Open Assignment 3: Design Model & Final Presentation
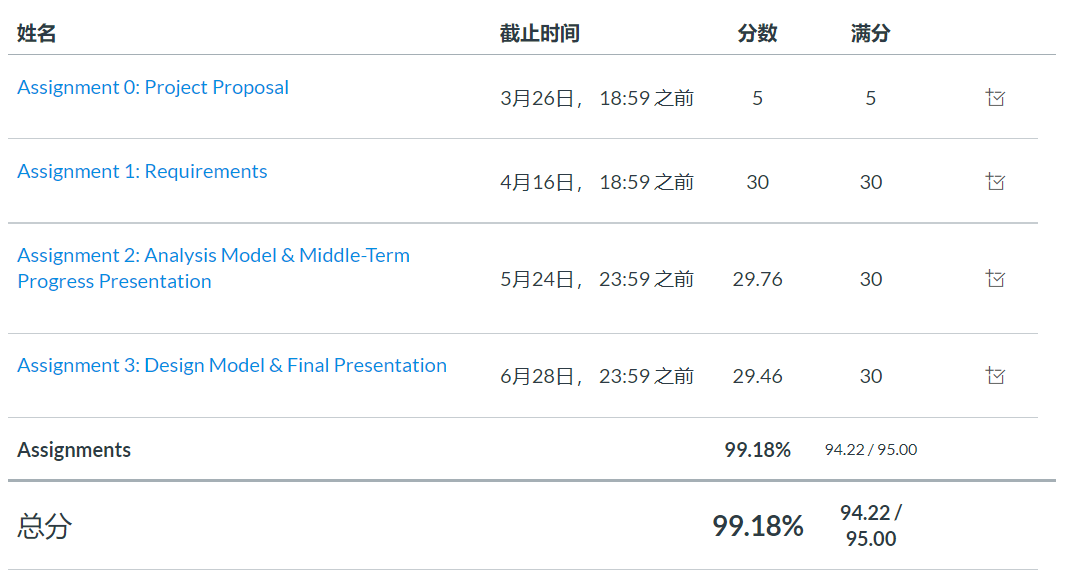The width and height of the screenshot is (1065, 576). tap(232, 365)
